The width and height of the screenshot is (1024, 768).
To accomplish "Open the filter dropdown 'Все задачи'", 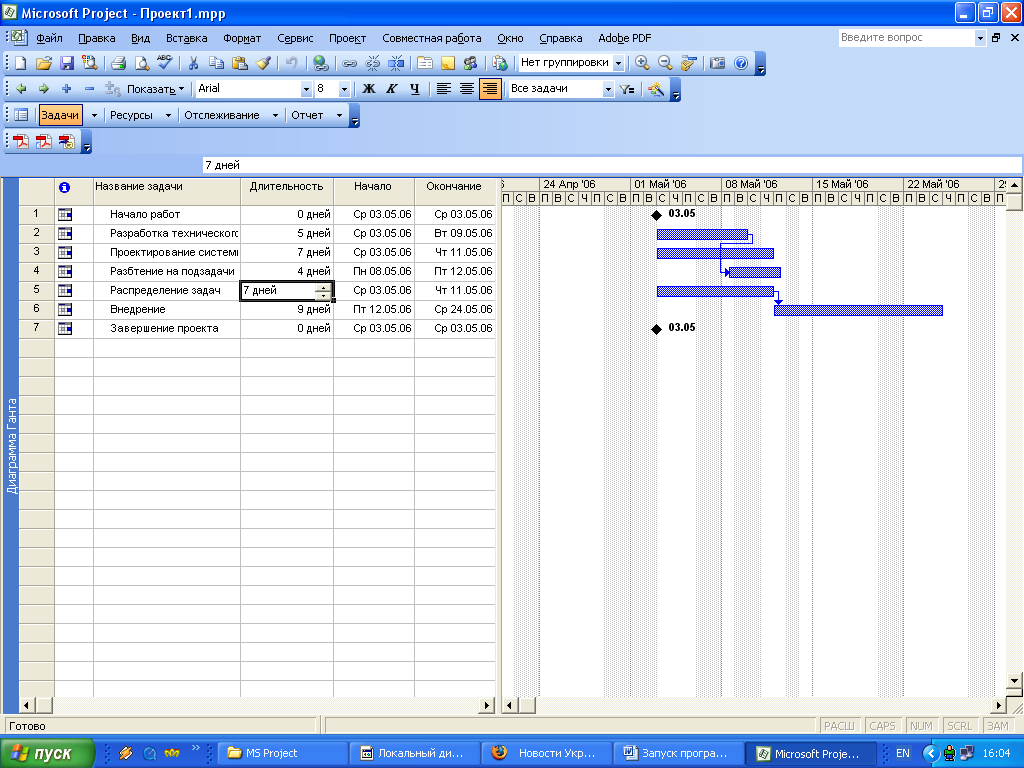I will pyautogui.click(x=608, y=89).
